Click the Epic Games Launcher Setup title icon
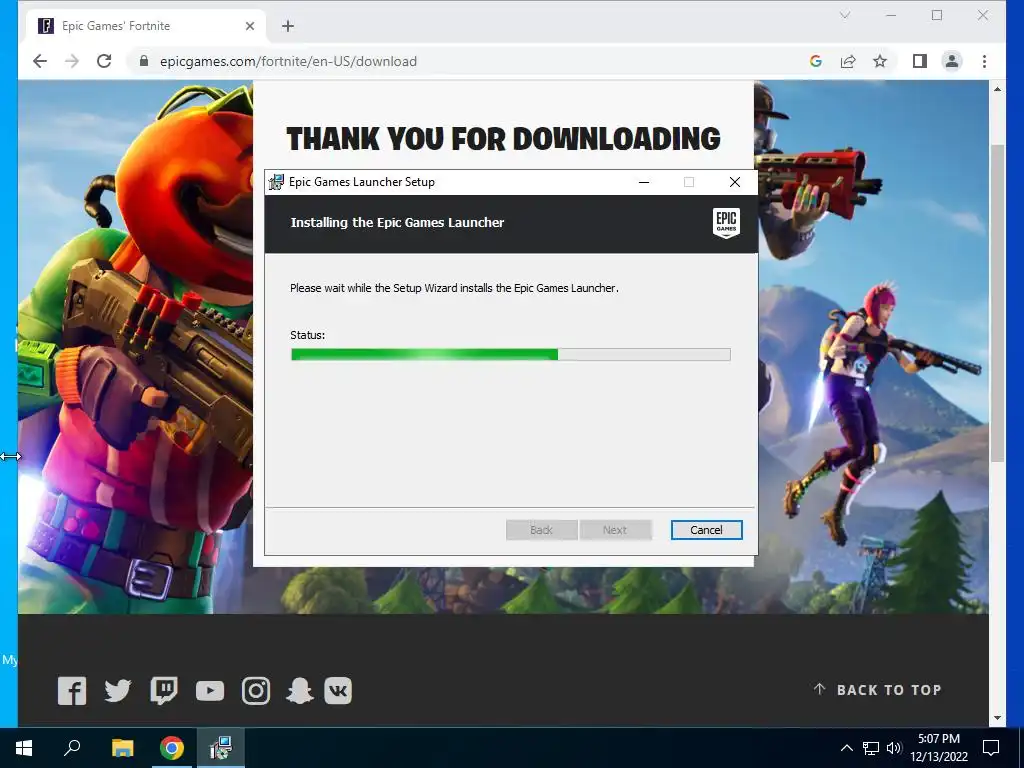The width and height of the screenshot is (1024, 768). point(276,182)
